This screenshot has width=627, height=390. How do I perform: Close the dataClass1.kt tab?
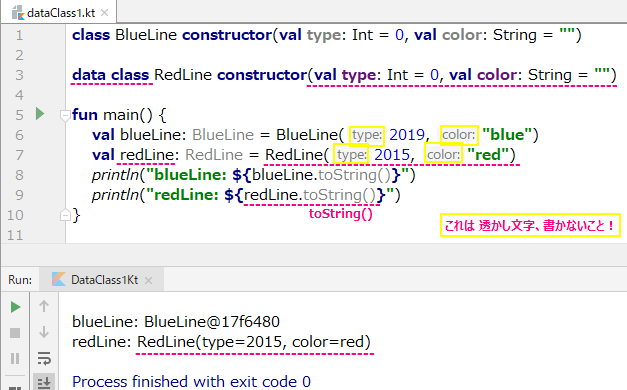click(x=104, y=13)
